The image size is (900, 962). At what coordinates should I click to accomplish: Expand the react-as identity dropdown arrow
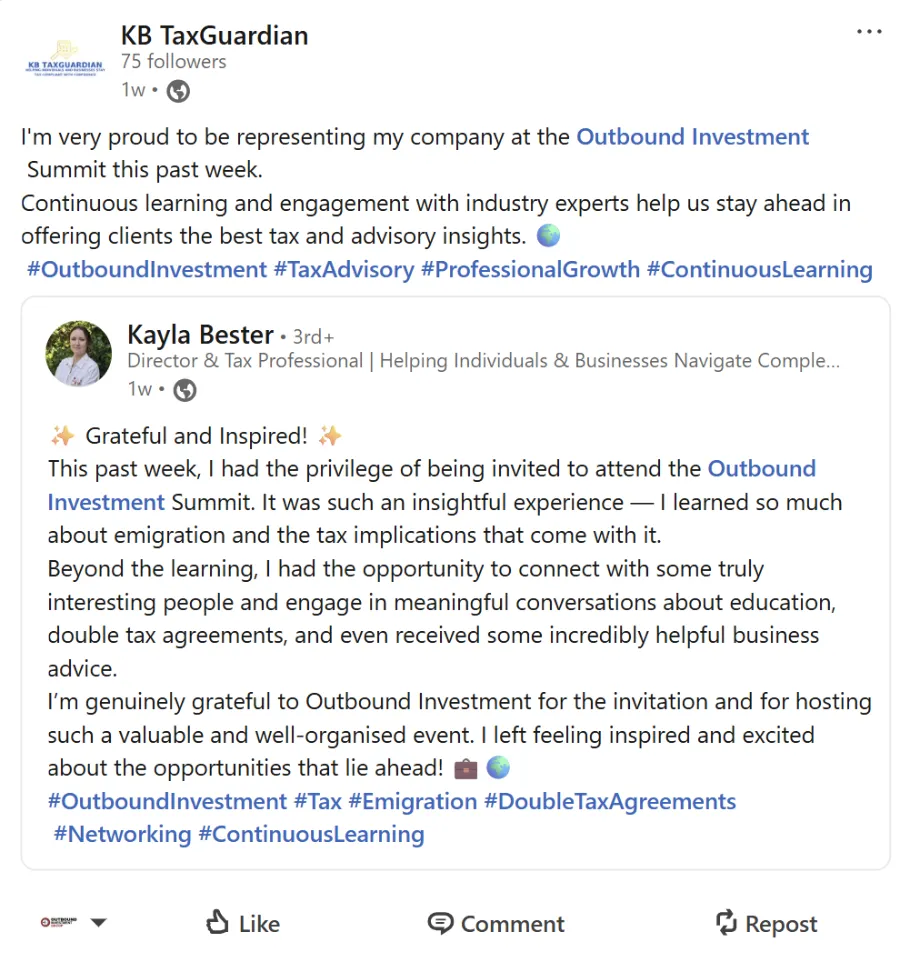coord(98,923)
